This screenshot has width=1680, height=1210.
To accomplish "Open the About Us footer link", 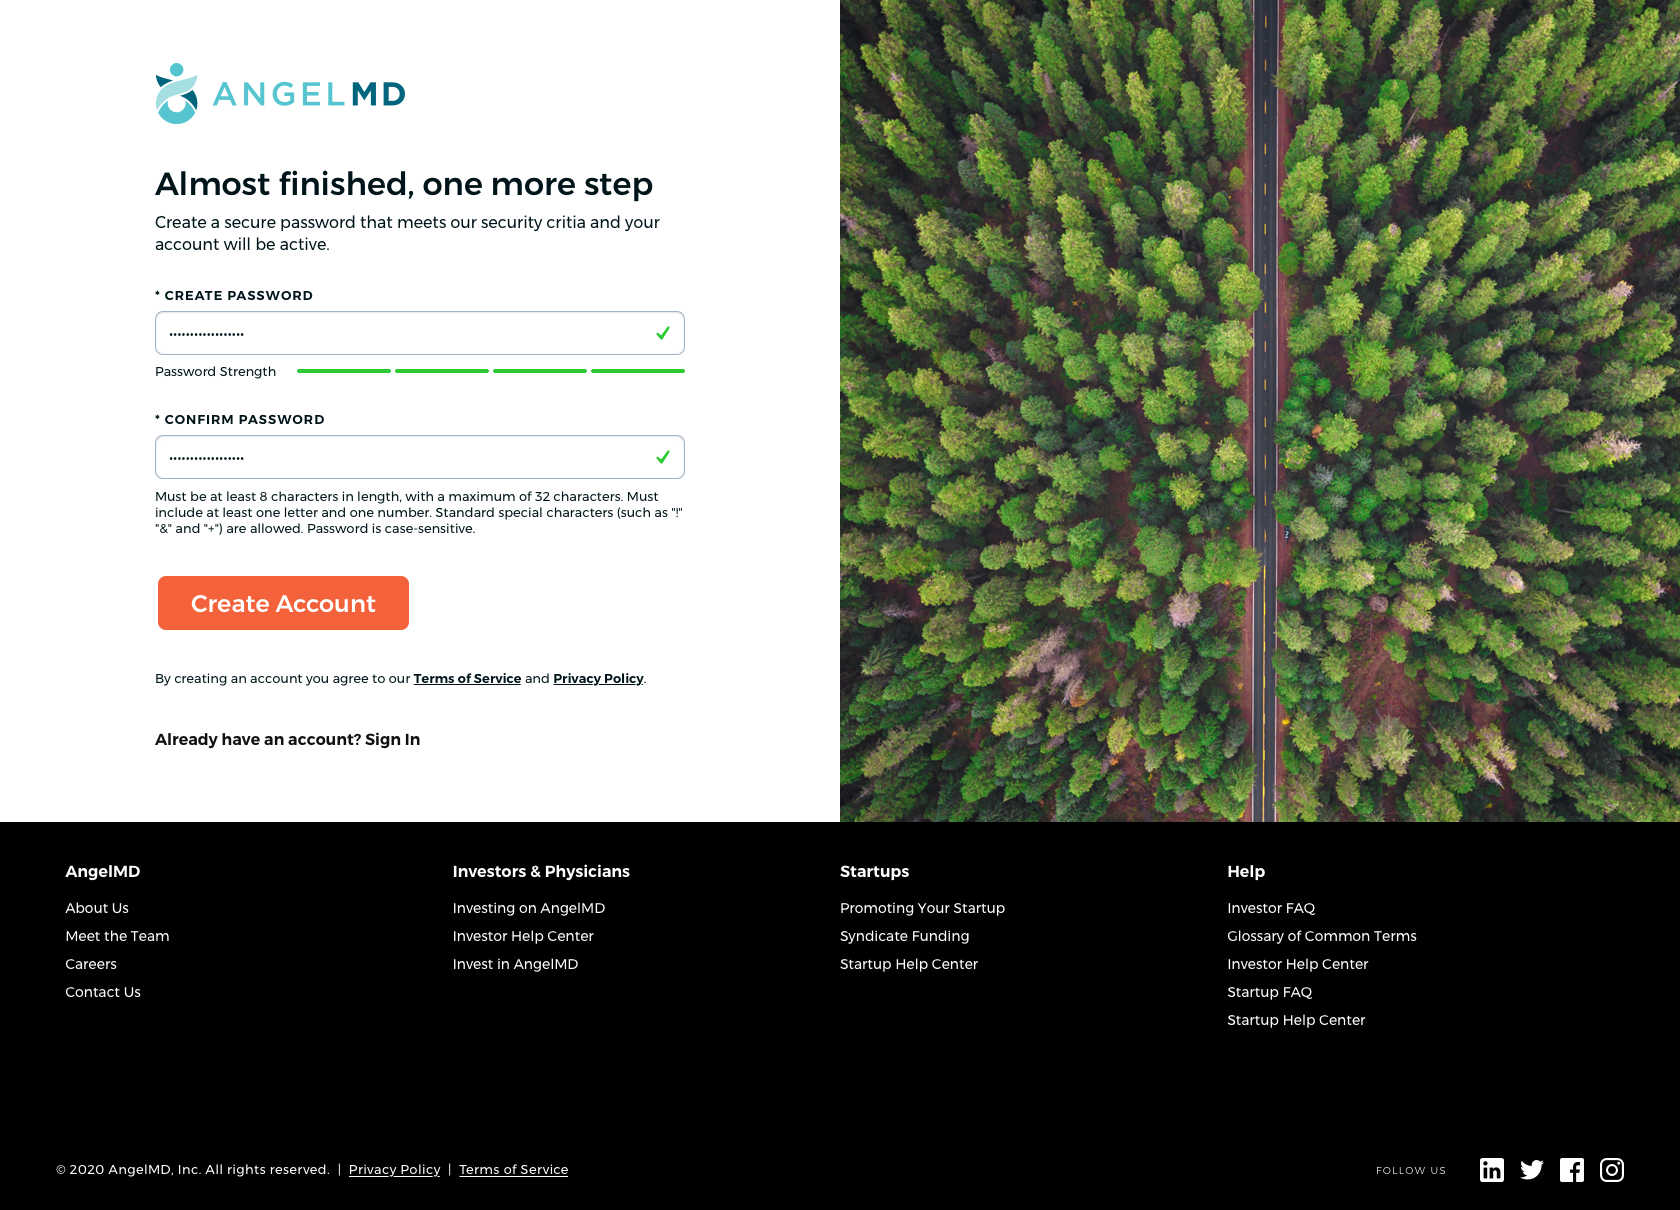I will point(96,907).
